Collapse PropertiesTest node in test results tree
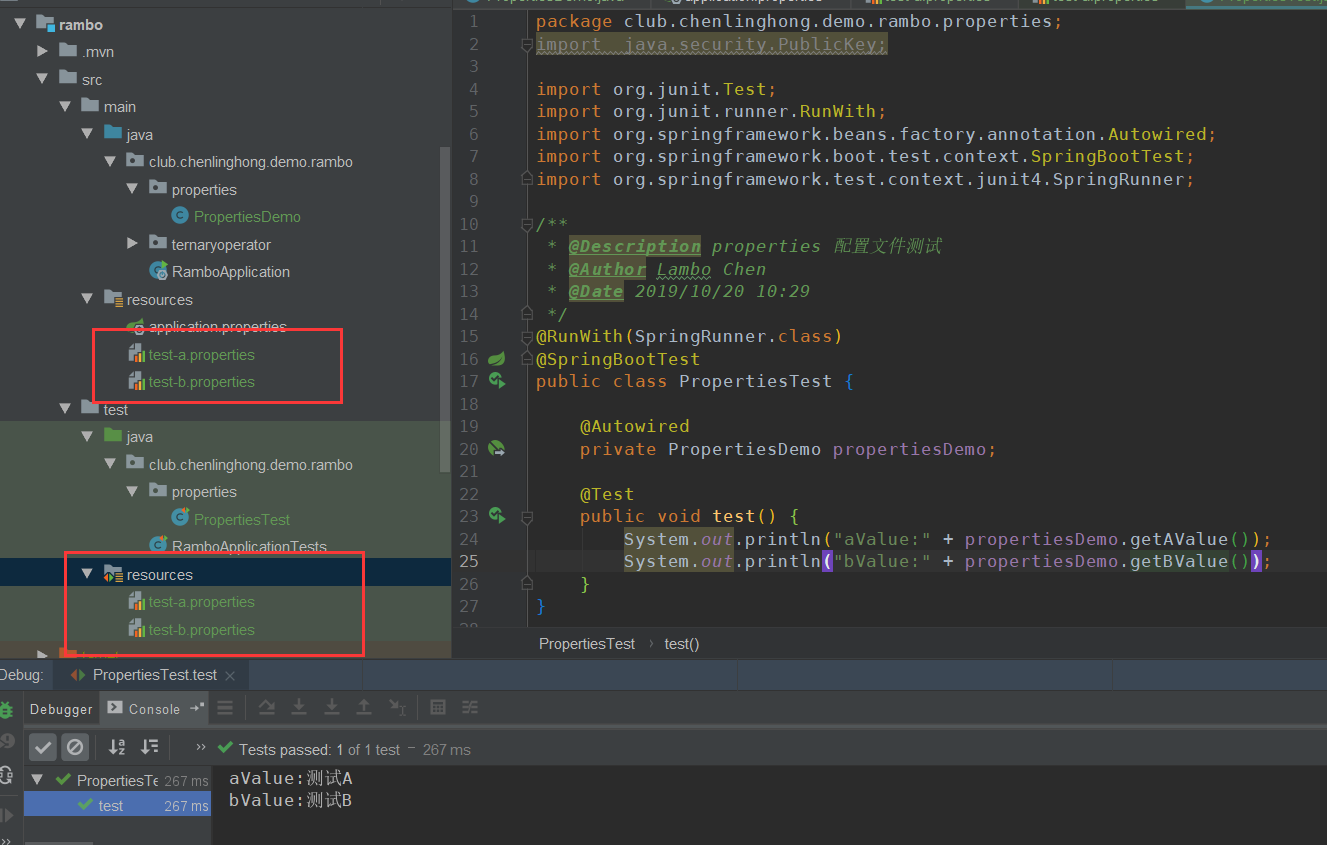This screenshot has width=1327, height=845. [x=38, y=780]
